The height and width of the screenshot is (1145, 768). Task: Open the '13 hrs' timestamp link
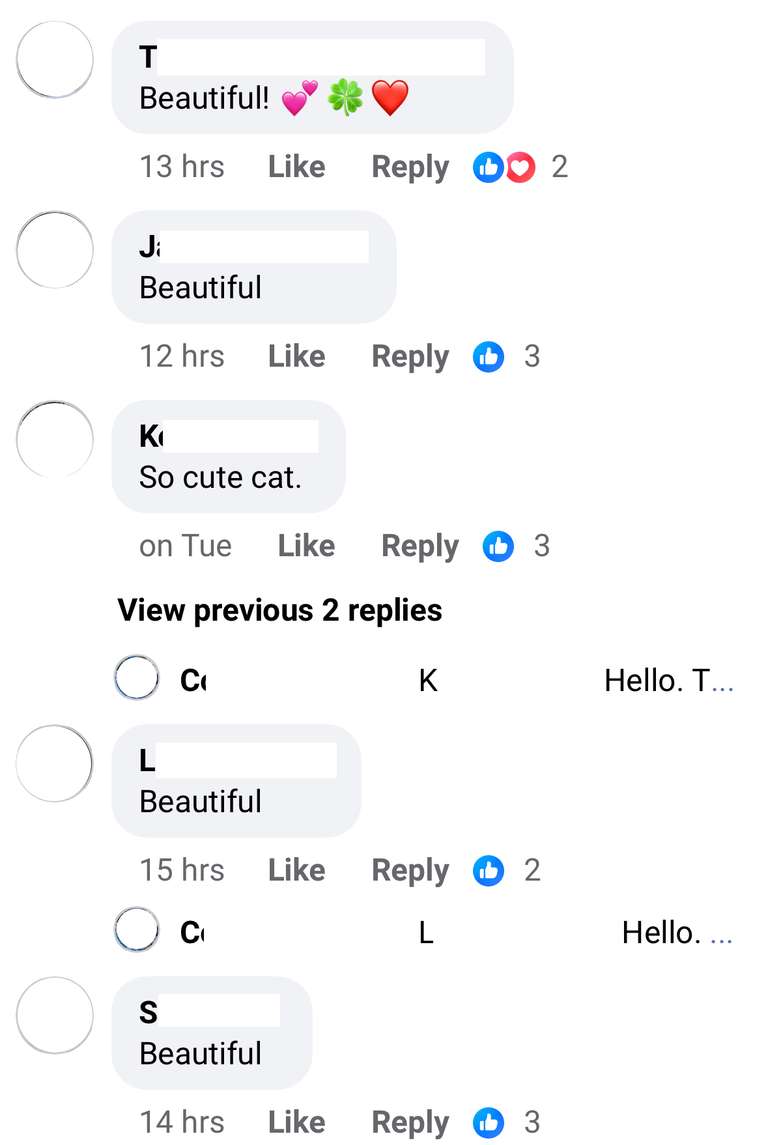point(182,167)
